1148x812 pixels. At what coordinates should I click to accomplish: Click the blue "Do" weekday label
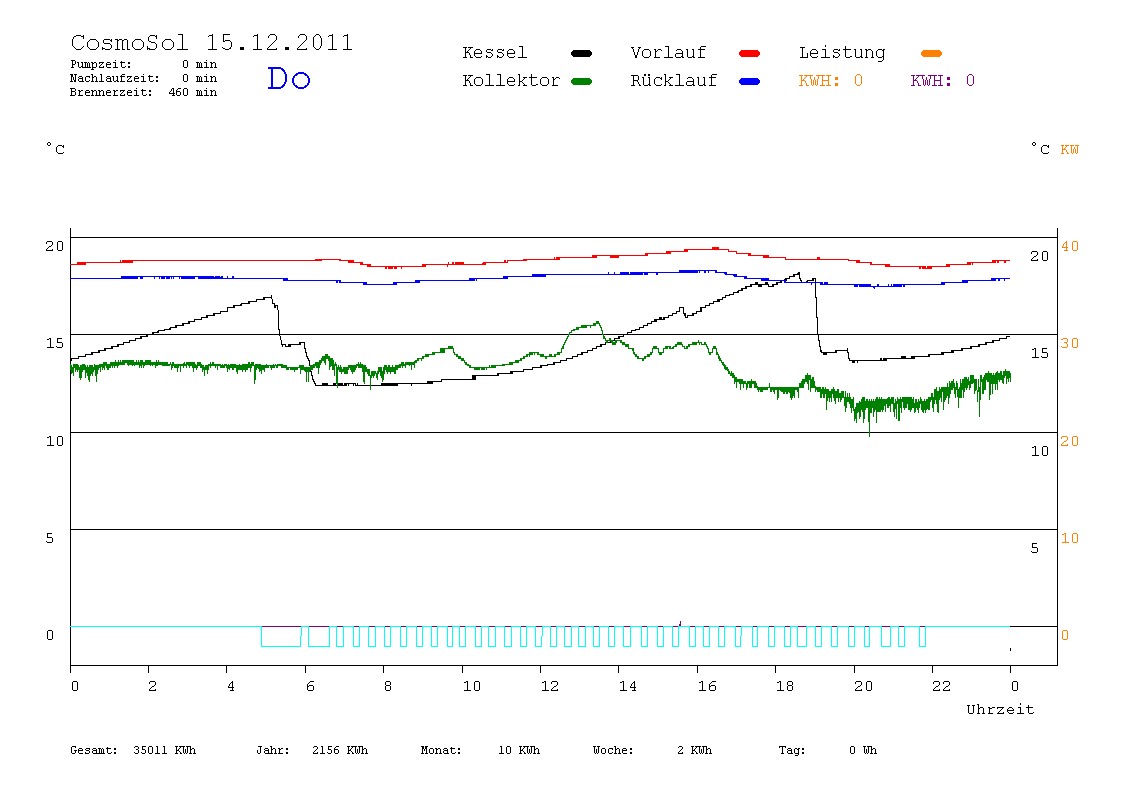coord(288,78)
